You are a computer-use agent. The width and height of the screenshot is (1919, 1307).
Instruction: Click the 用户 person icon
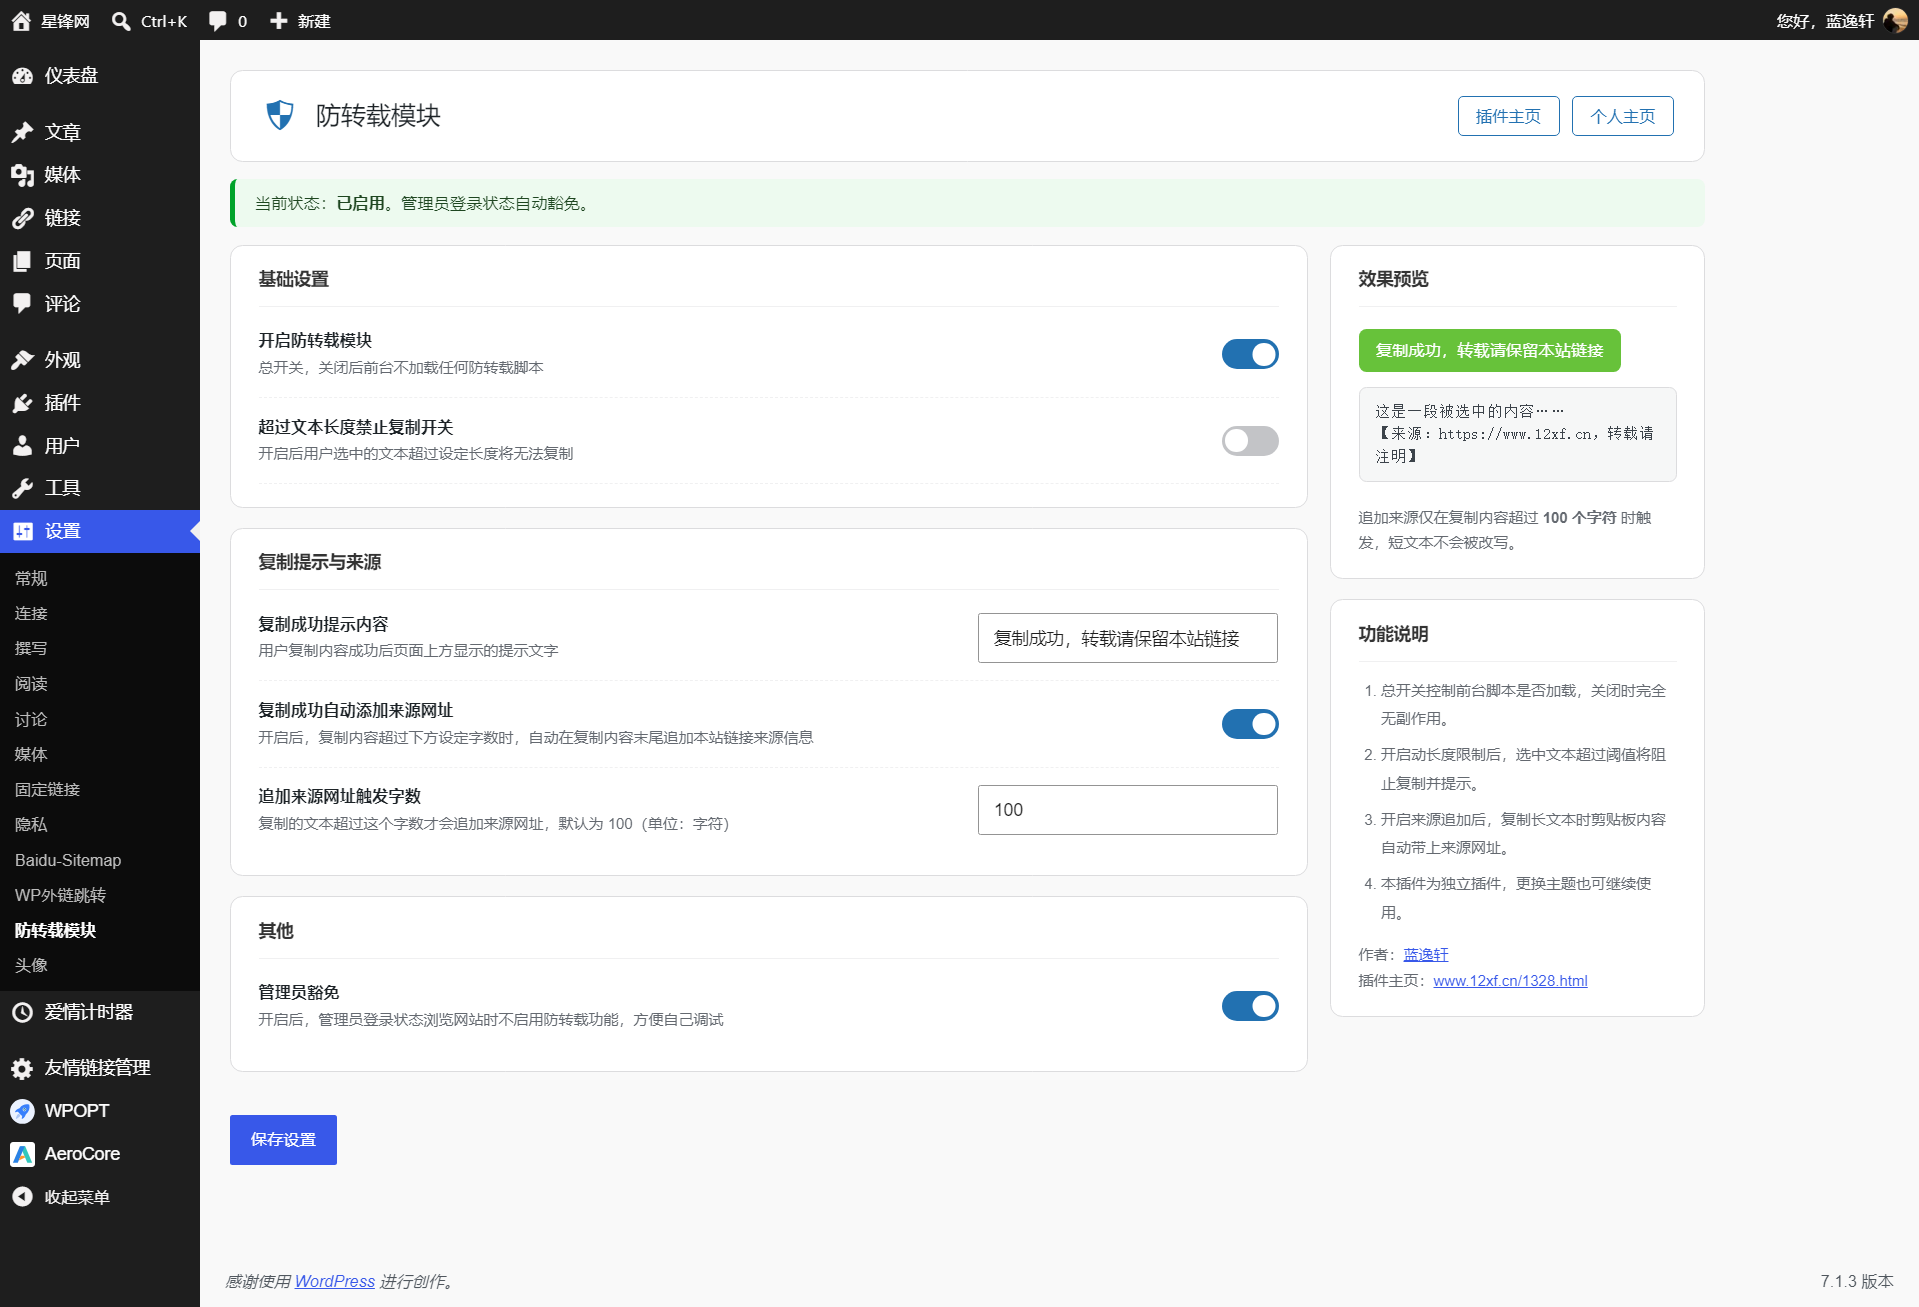pos(22,446)
